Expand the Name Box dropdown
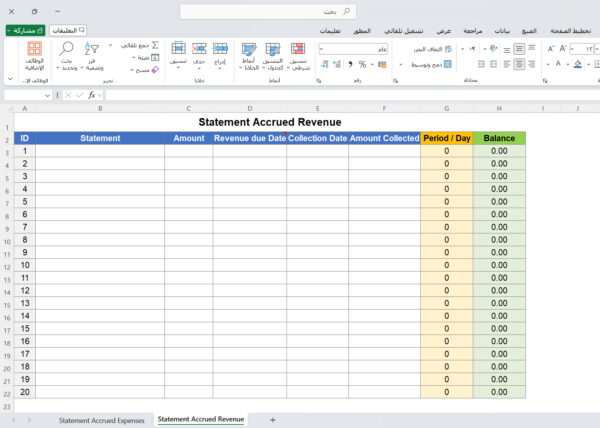This screenshot has width=600, height=428. click(47, 95)
